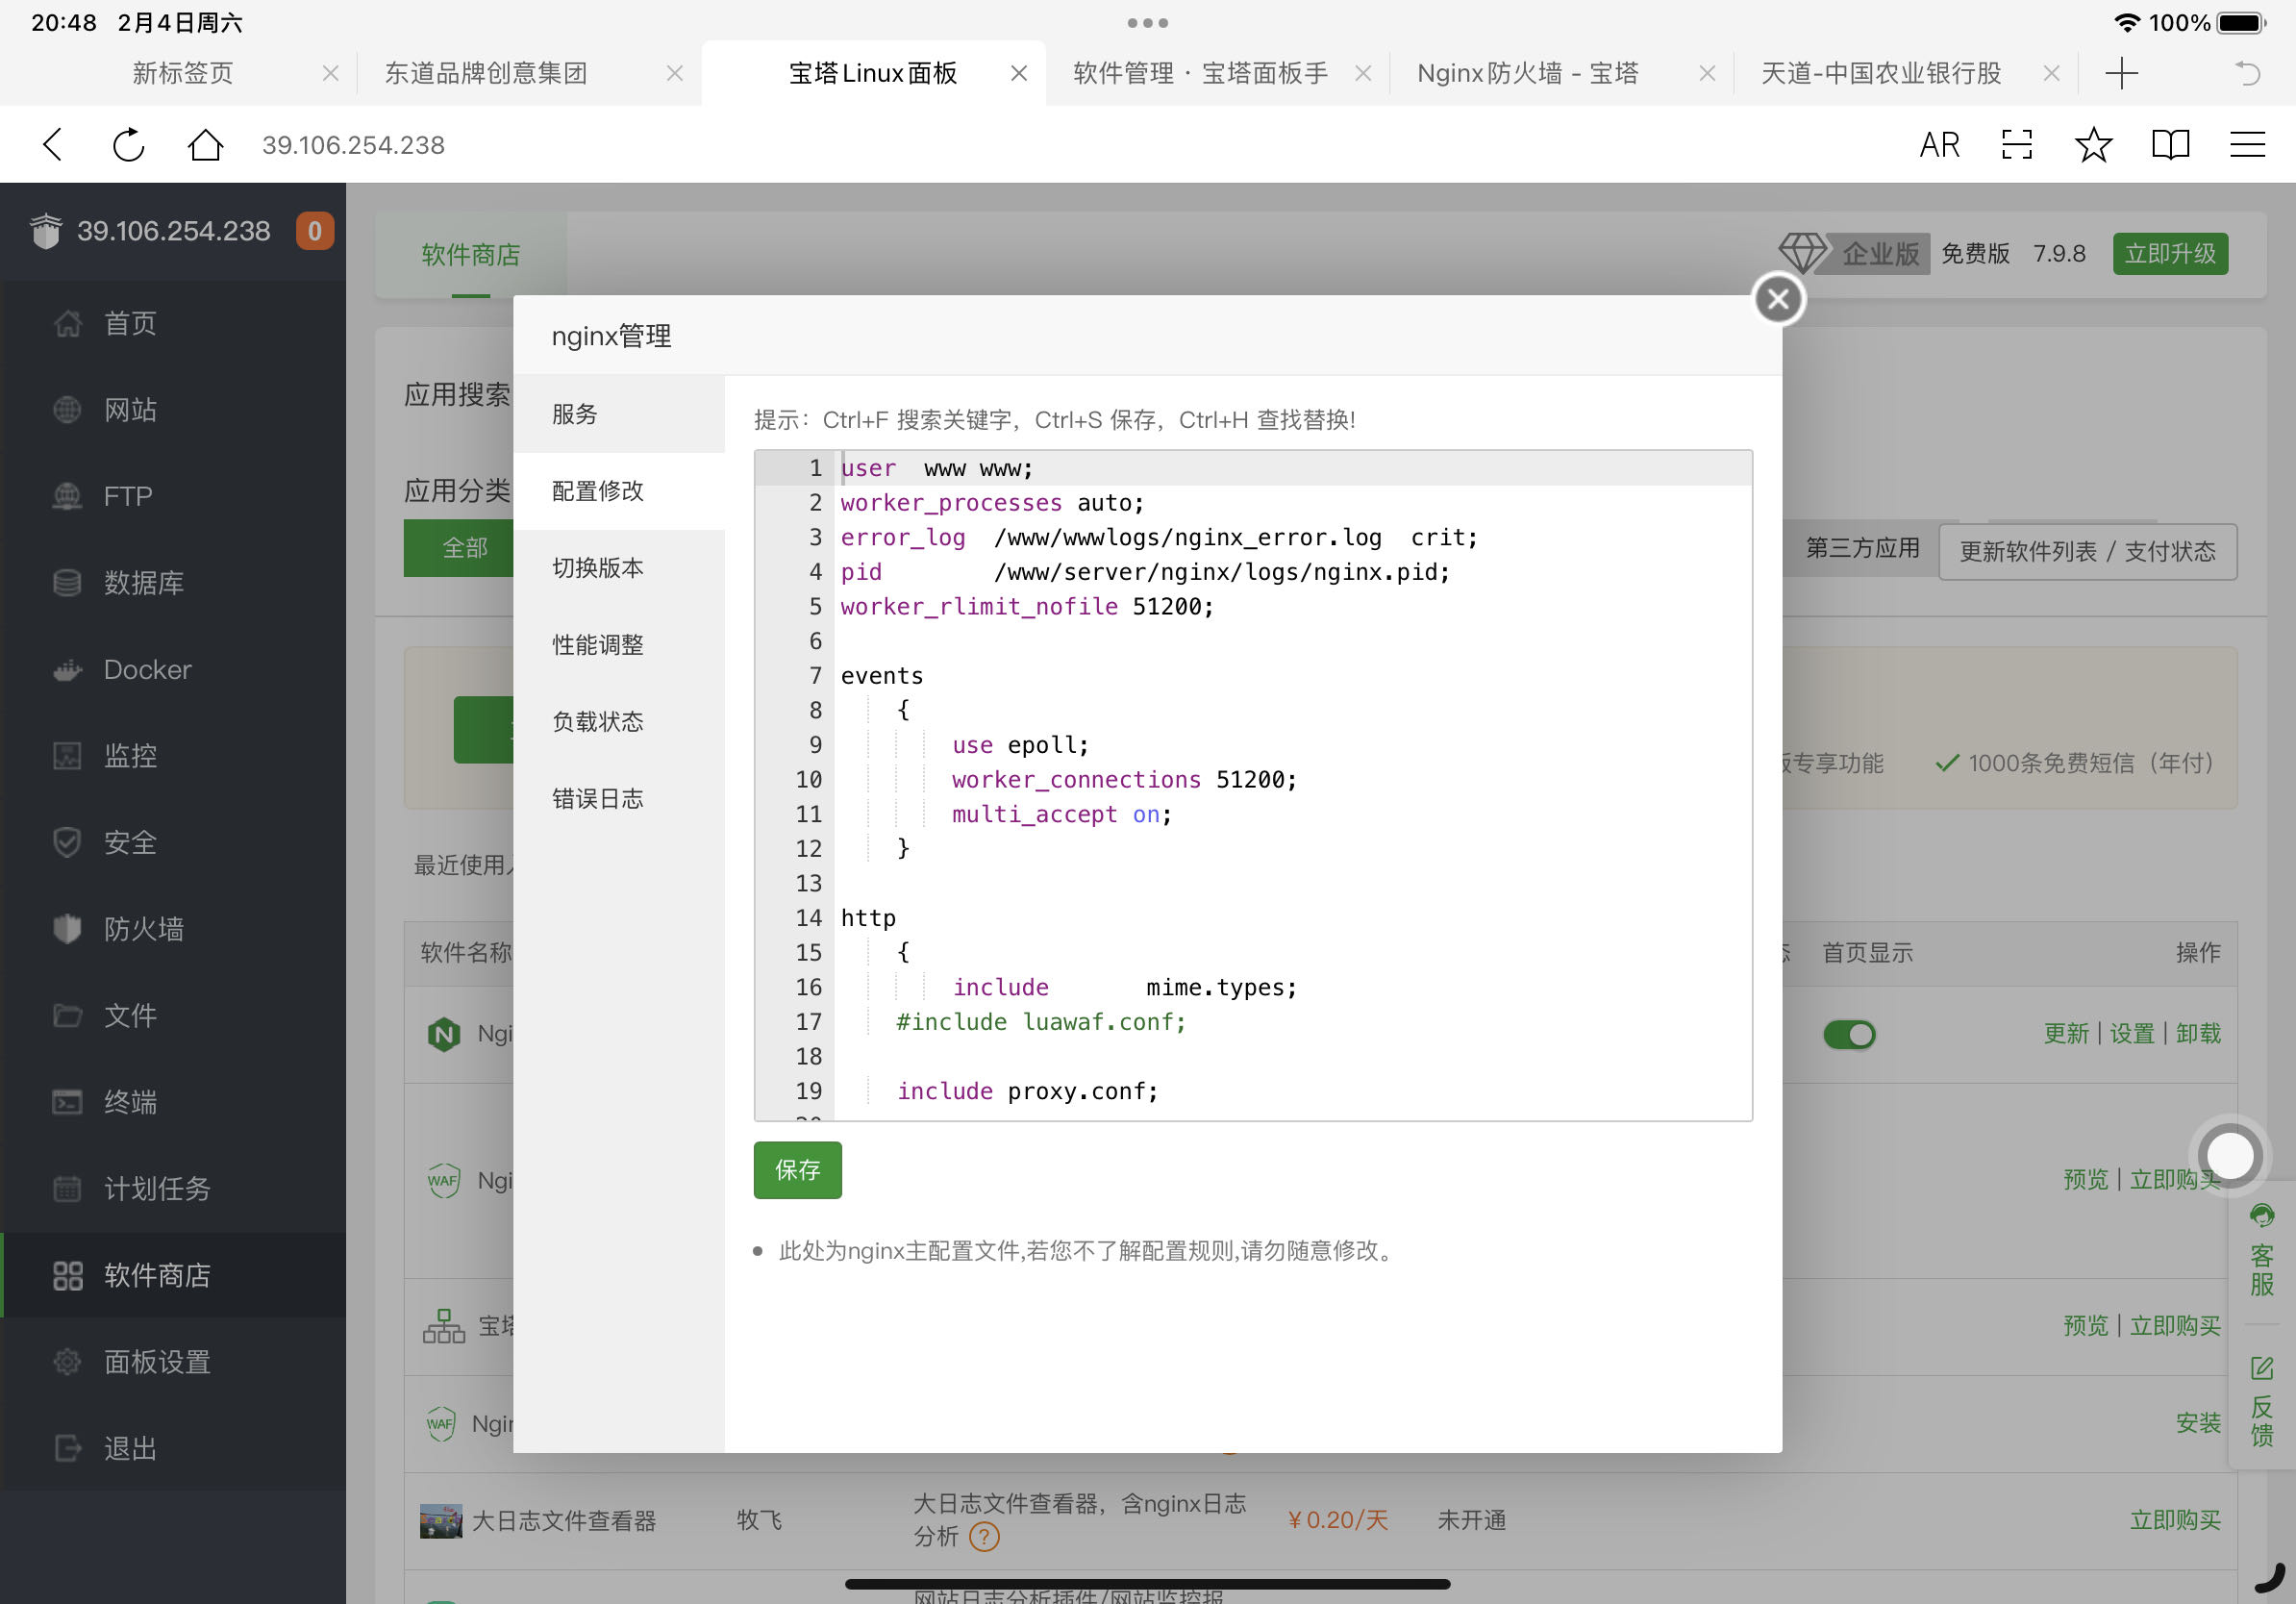2296x1604 pixels.
Task: Switch to the 切换版本 tab in nginx管理
Action: pos(596,567)
